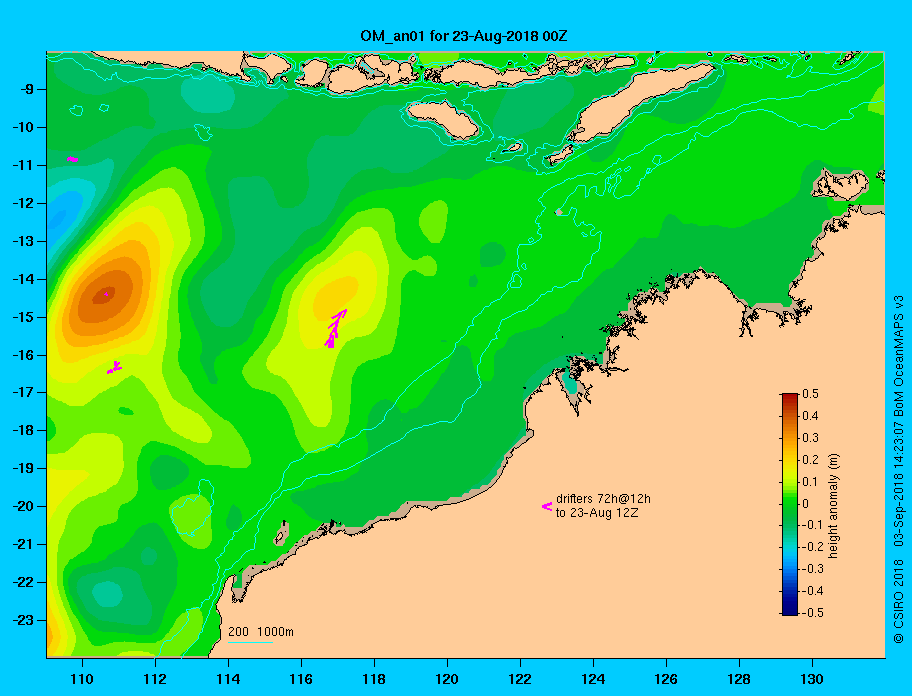Click the longitude axis label '124'
Screen dimensions: 912x696
tap(593, 679)
